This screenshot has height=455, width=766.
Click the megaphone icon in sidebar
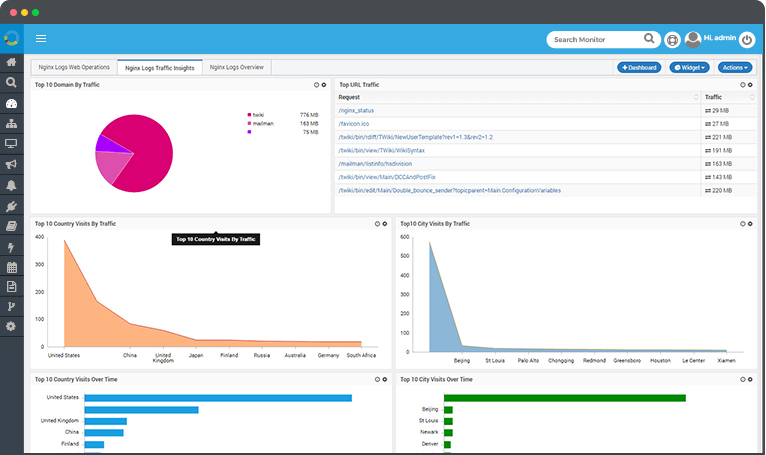(x=11, y=164)
